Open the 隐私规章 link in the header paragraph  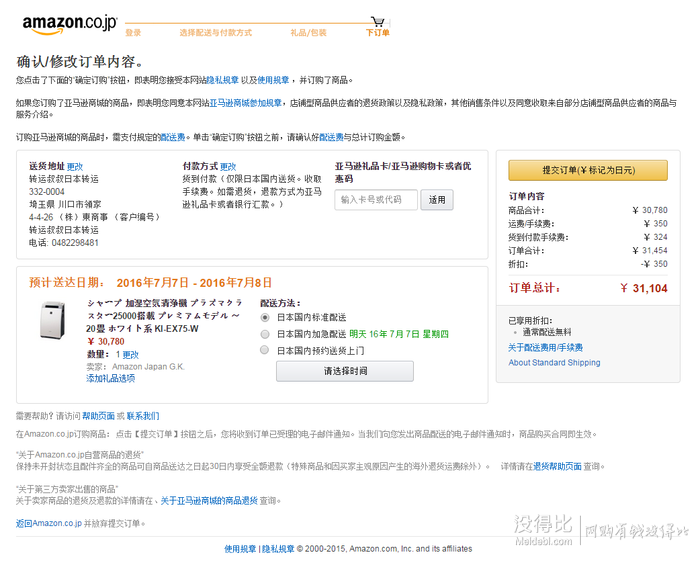point(222,80)
